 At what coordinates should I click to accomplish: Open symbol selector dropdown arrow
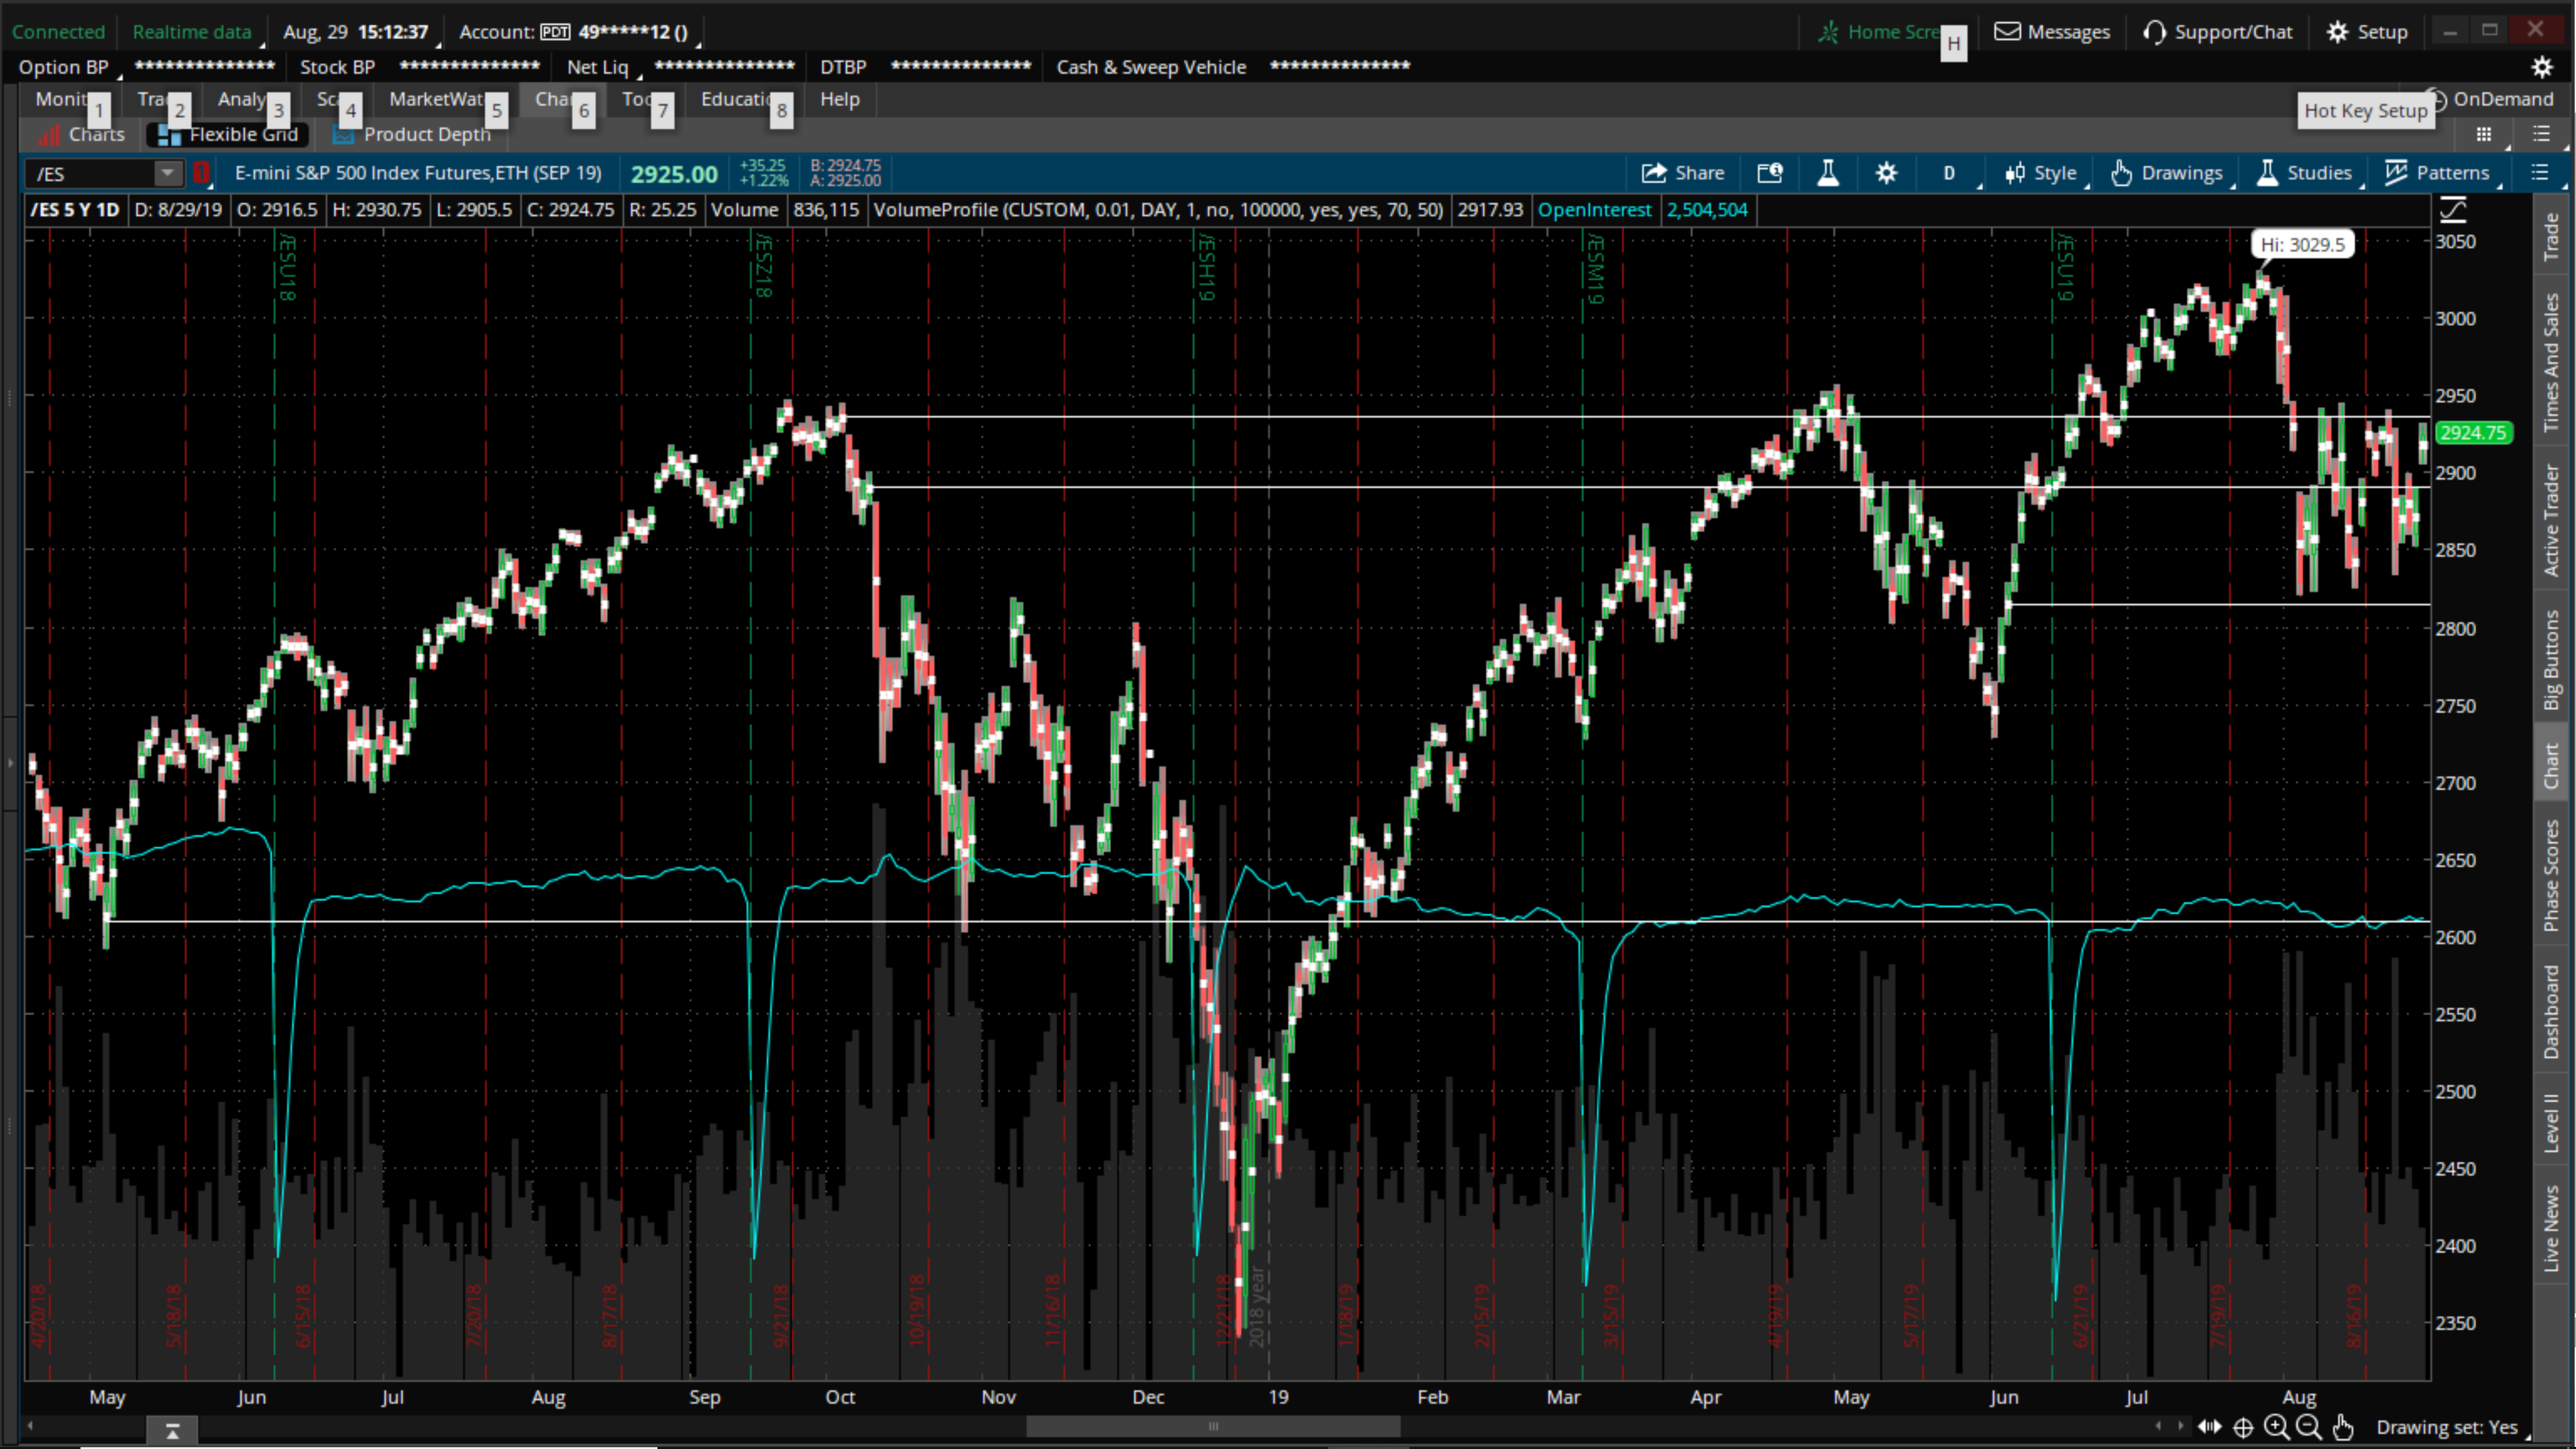click(167, 173)
